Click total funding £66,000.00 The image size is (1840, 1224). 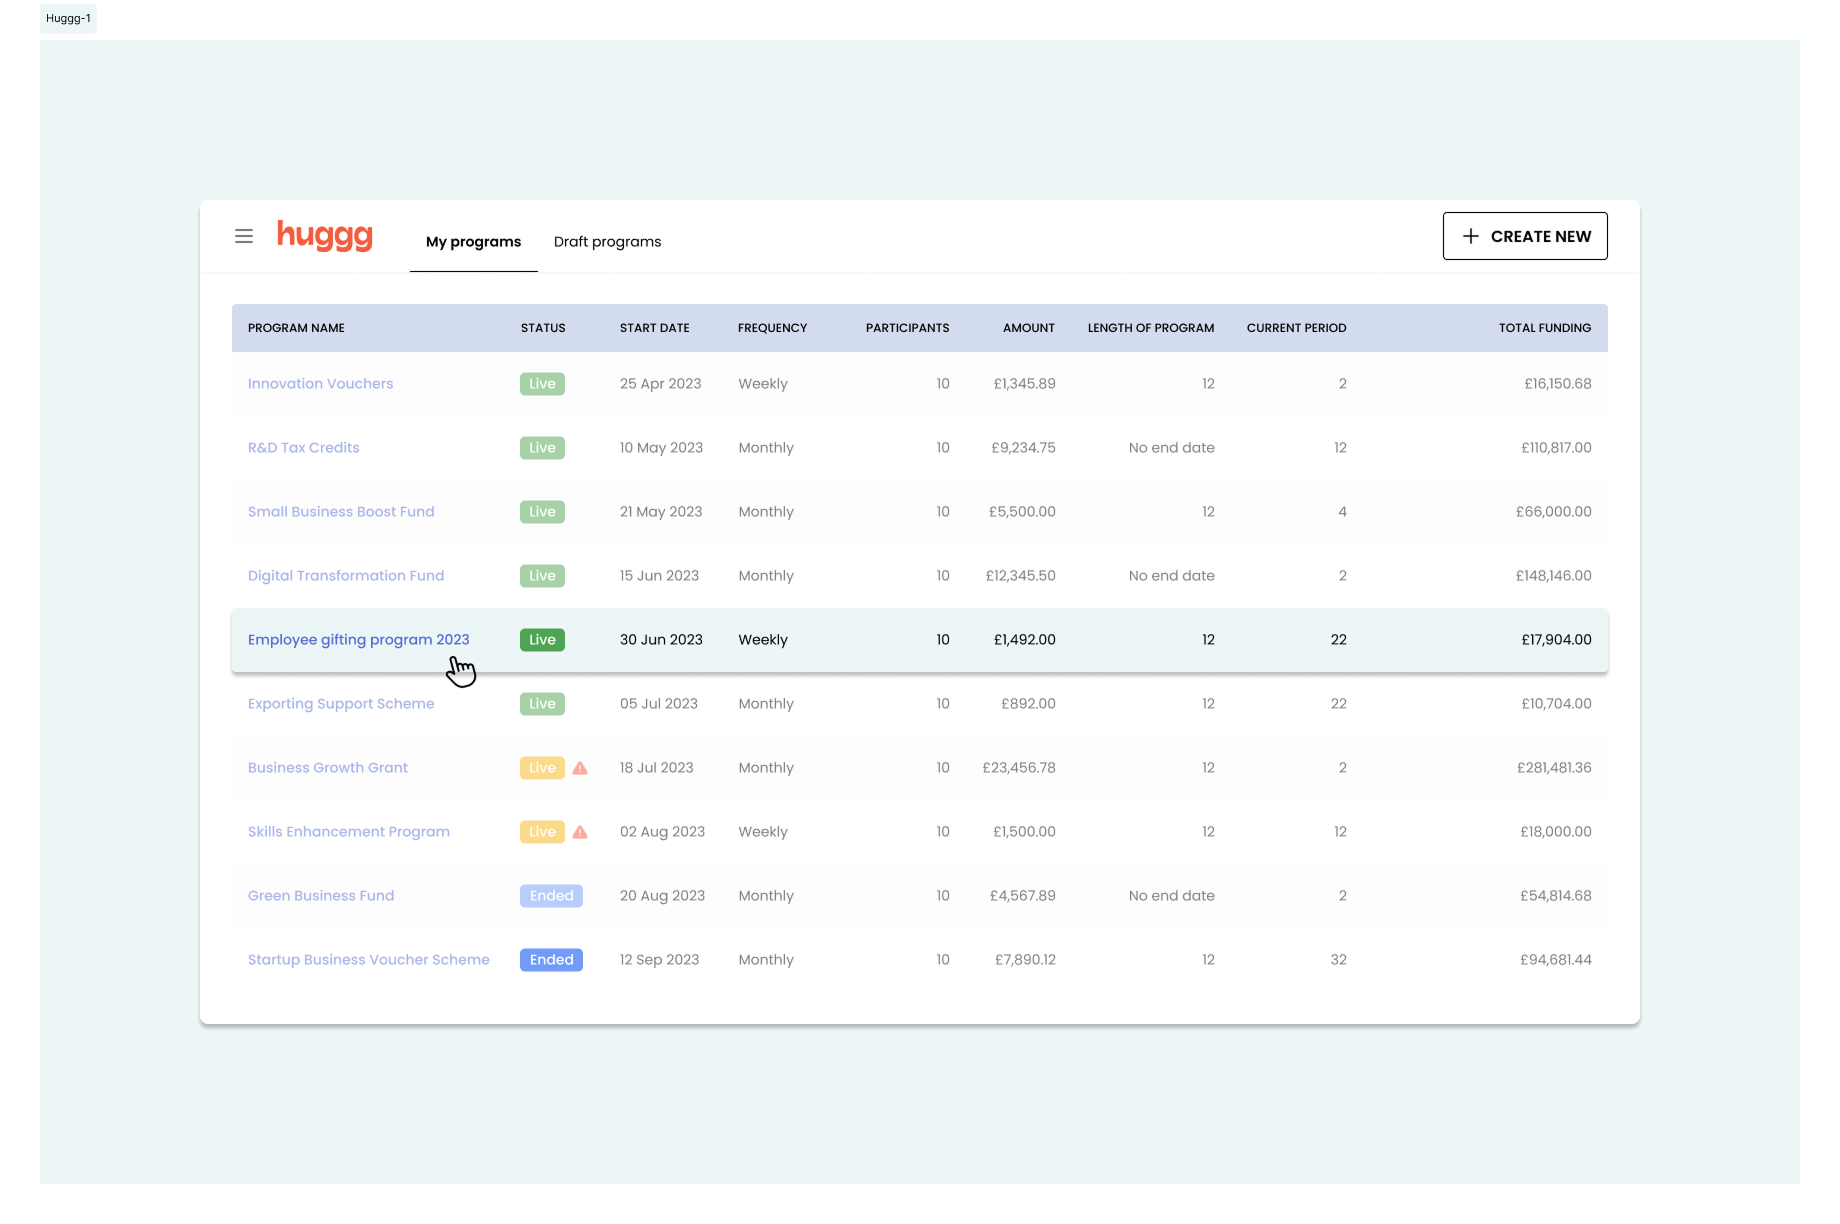pos(1554,512)
